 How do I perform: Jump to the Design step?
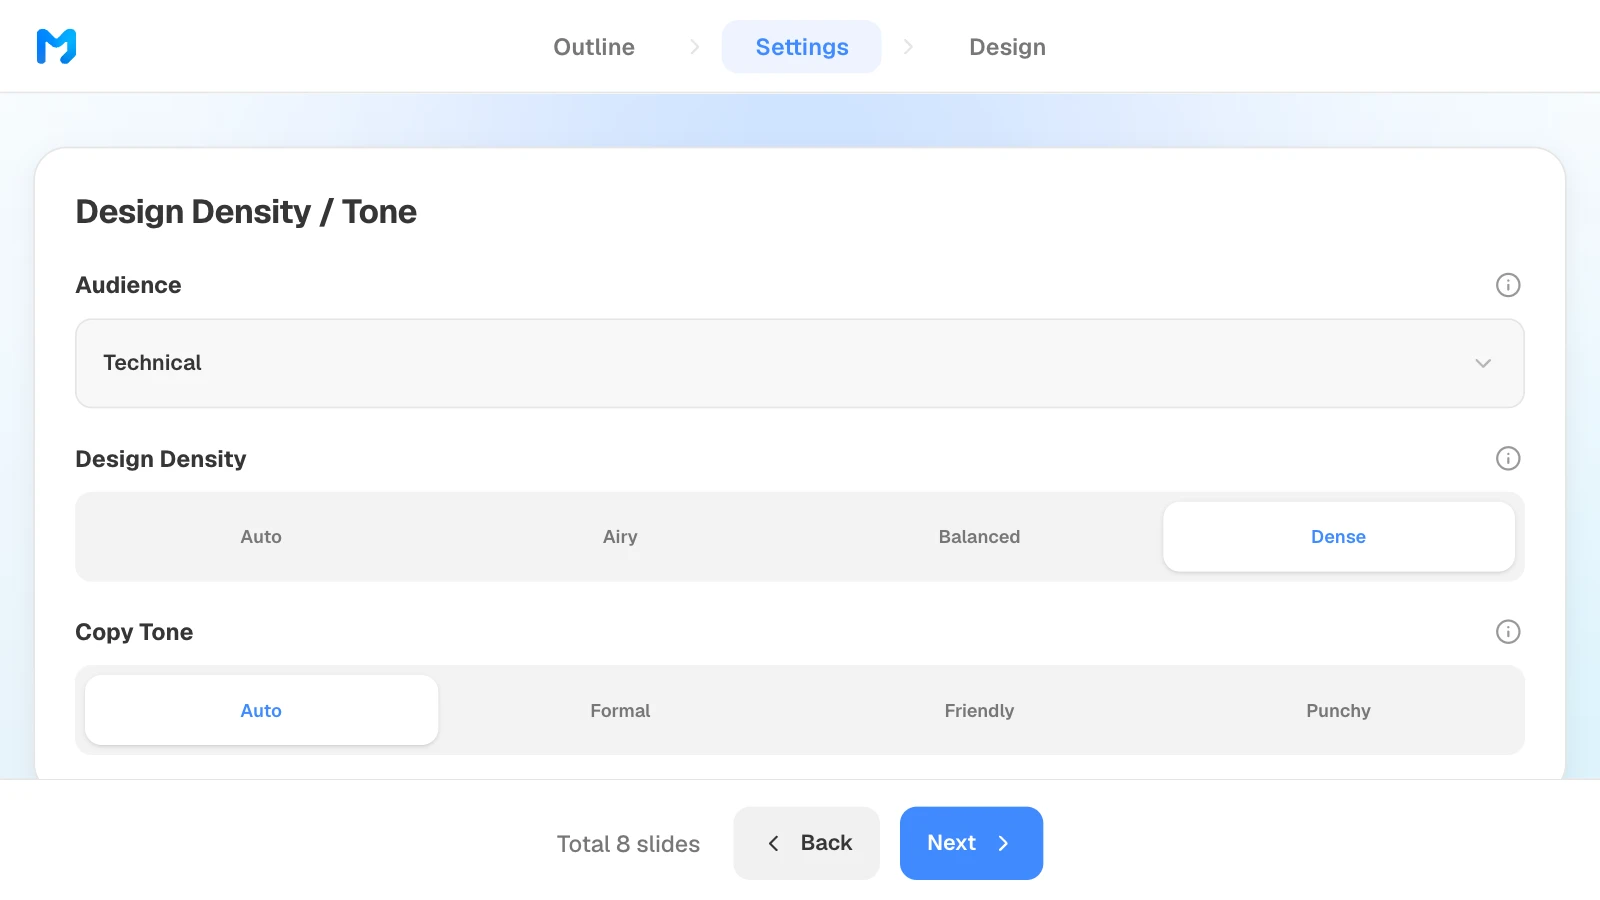tap(1007, 47)
